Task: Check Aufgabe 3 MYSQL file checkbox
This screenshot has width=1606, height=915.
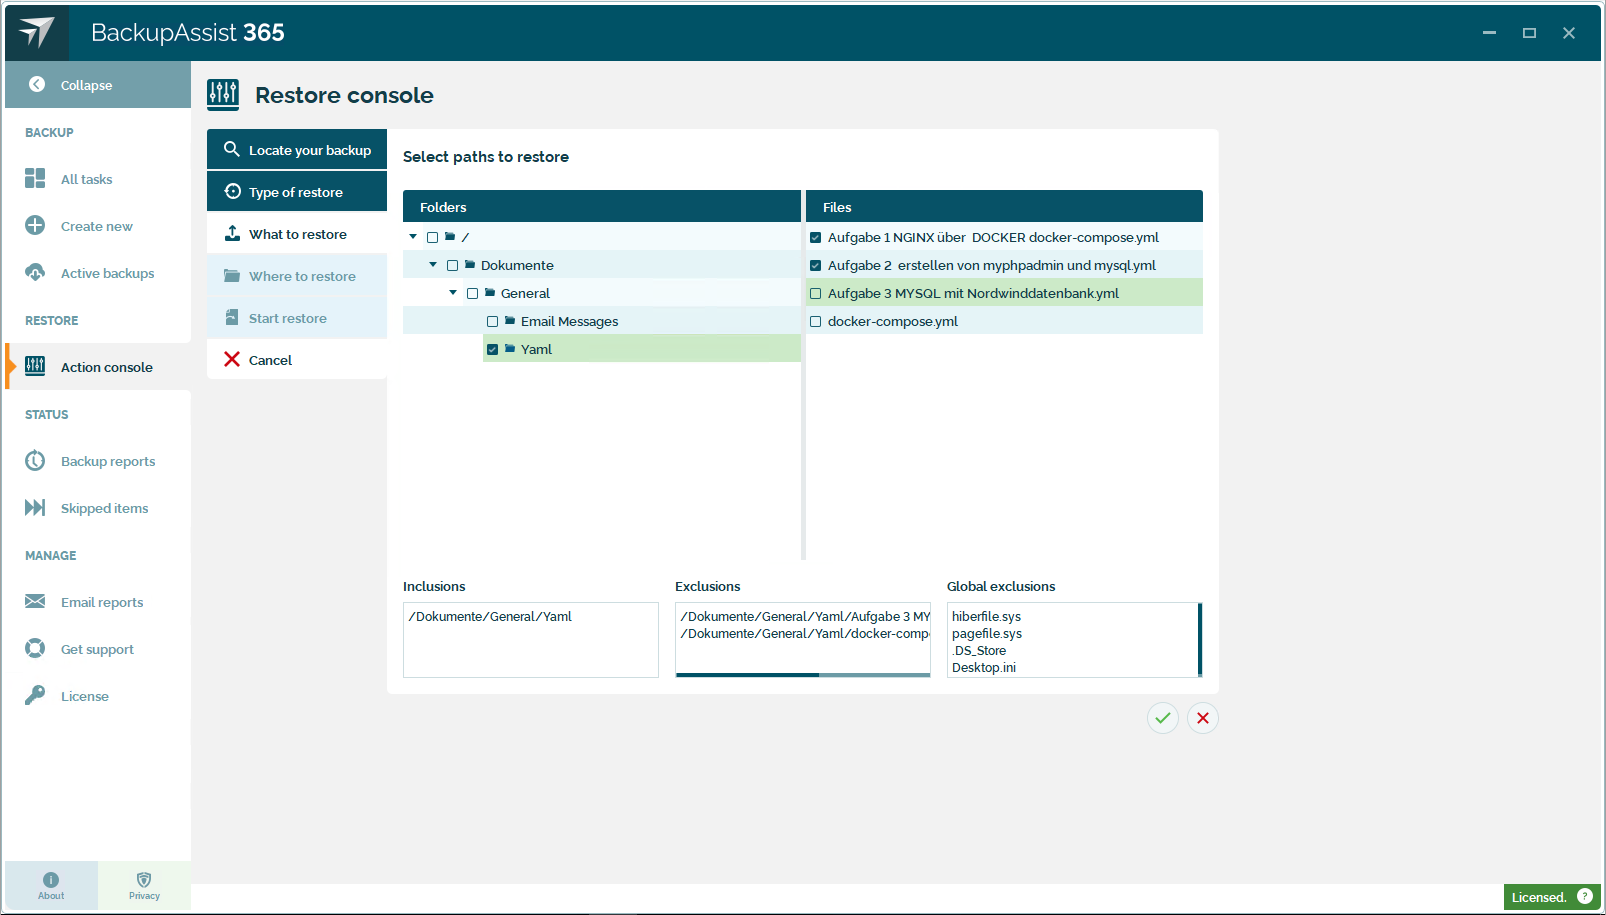Action: 816,294
